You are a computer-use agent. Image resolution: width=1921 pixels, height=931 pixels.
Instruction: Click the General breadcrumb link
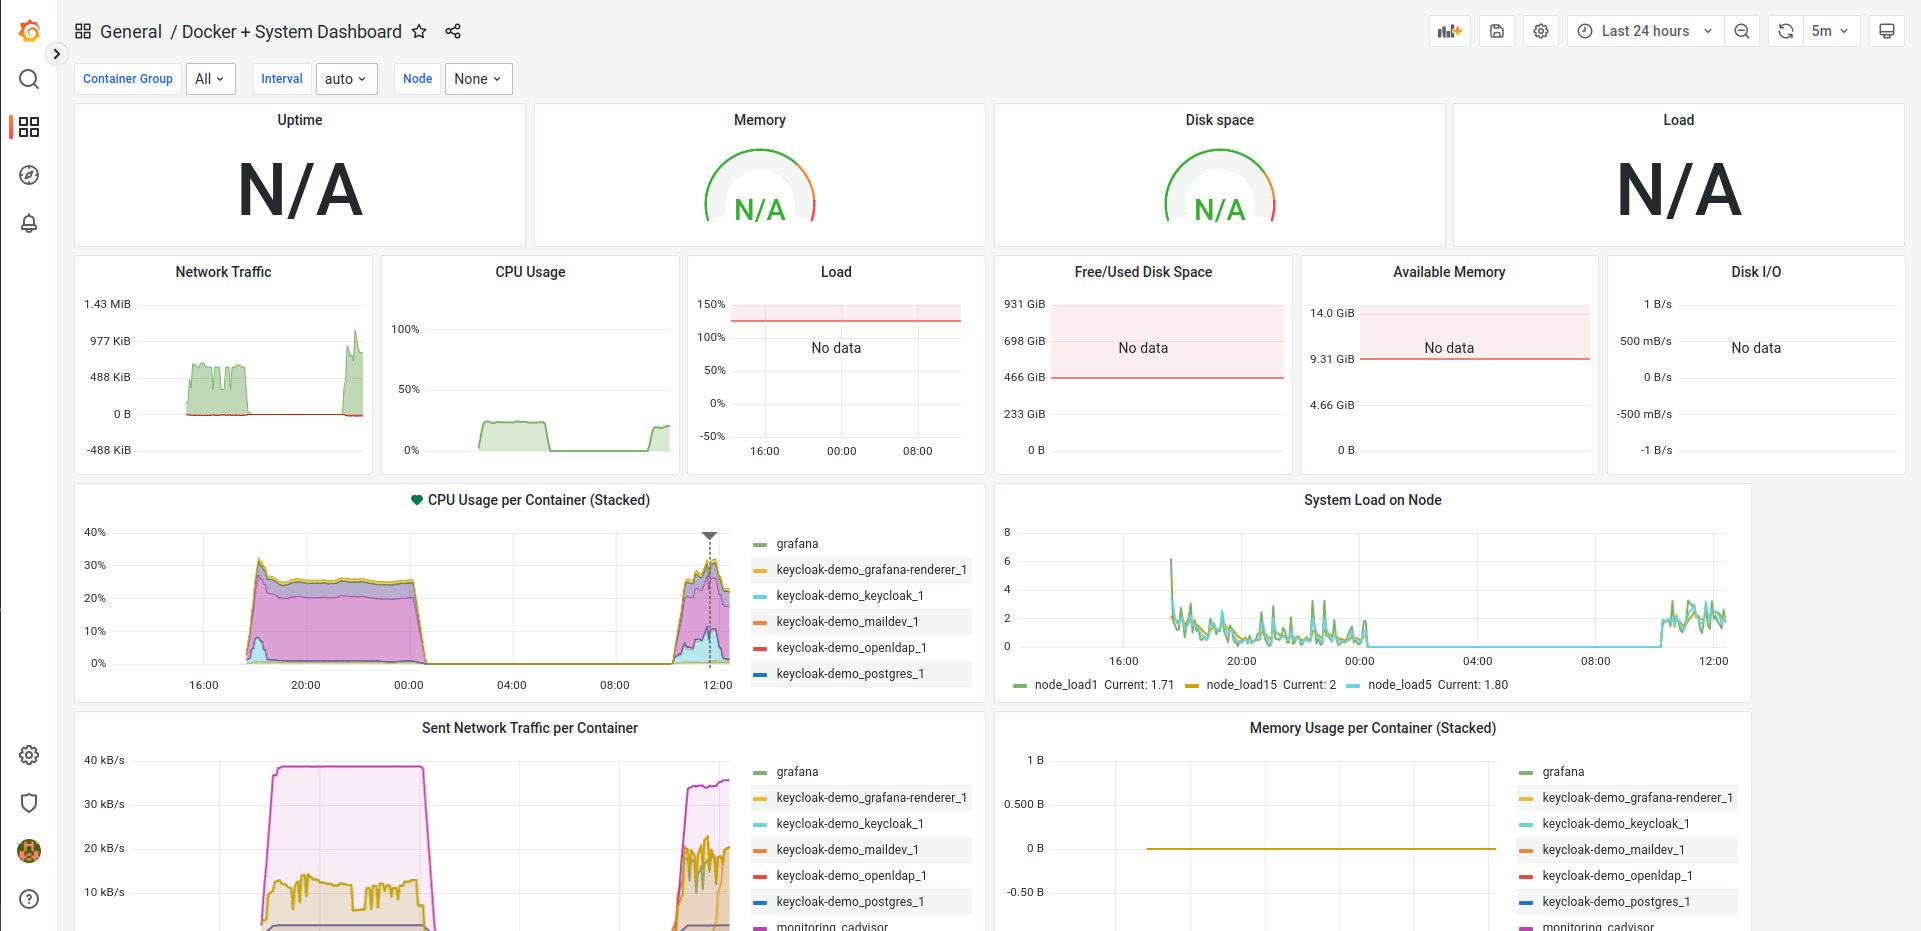coord(131,32)
